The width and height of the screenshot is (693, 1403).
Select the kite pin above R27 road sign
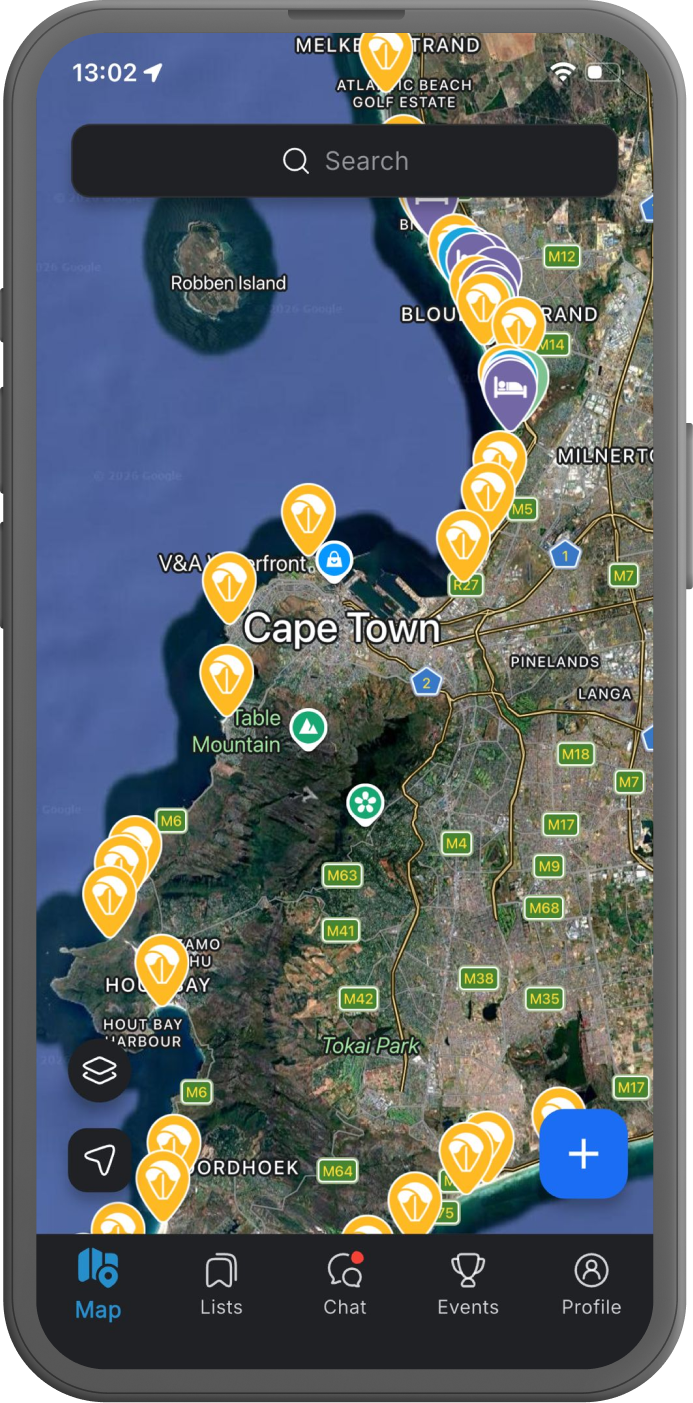tap(463, 541)
